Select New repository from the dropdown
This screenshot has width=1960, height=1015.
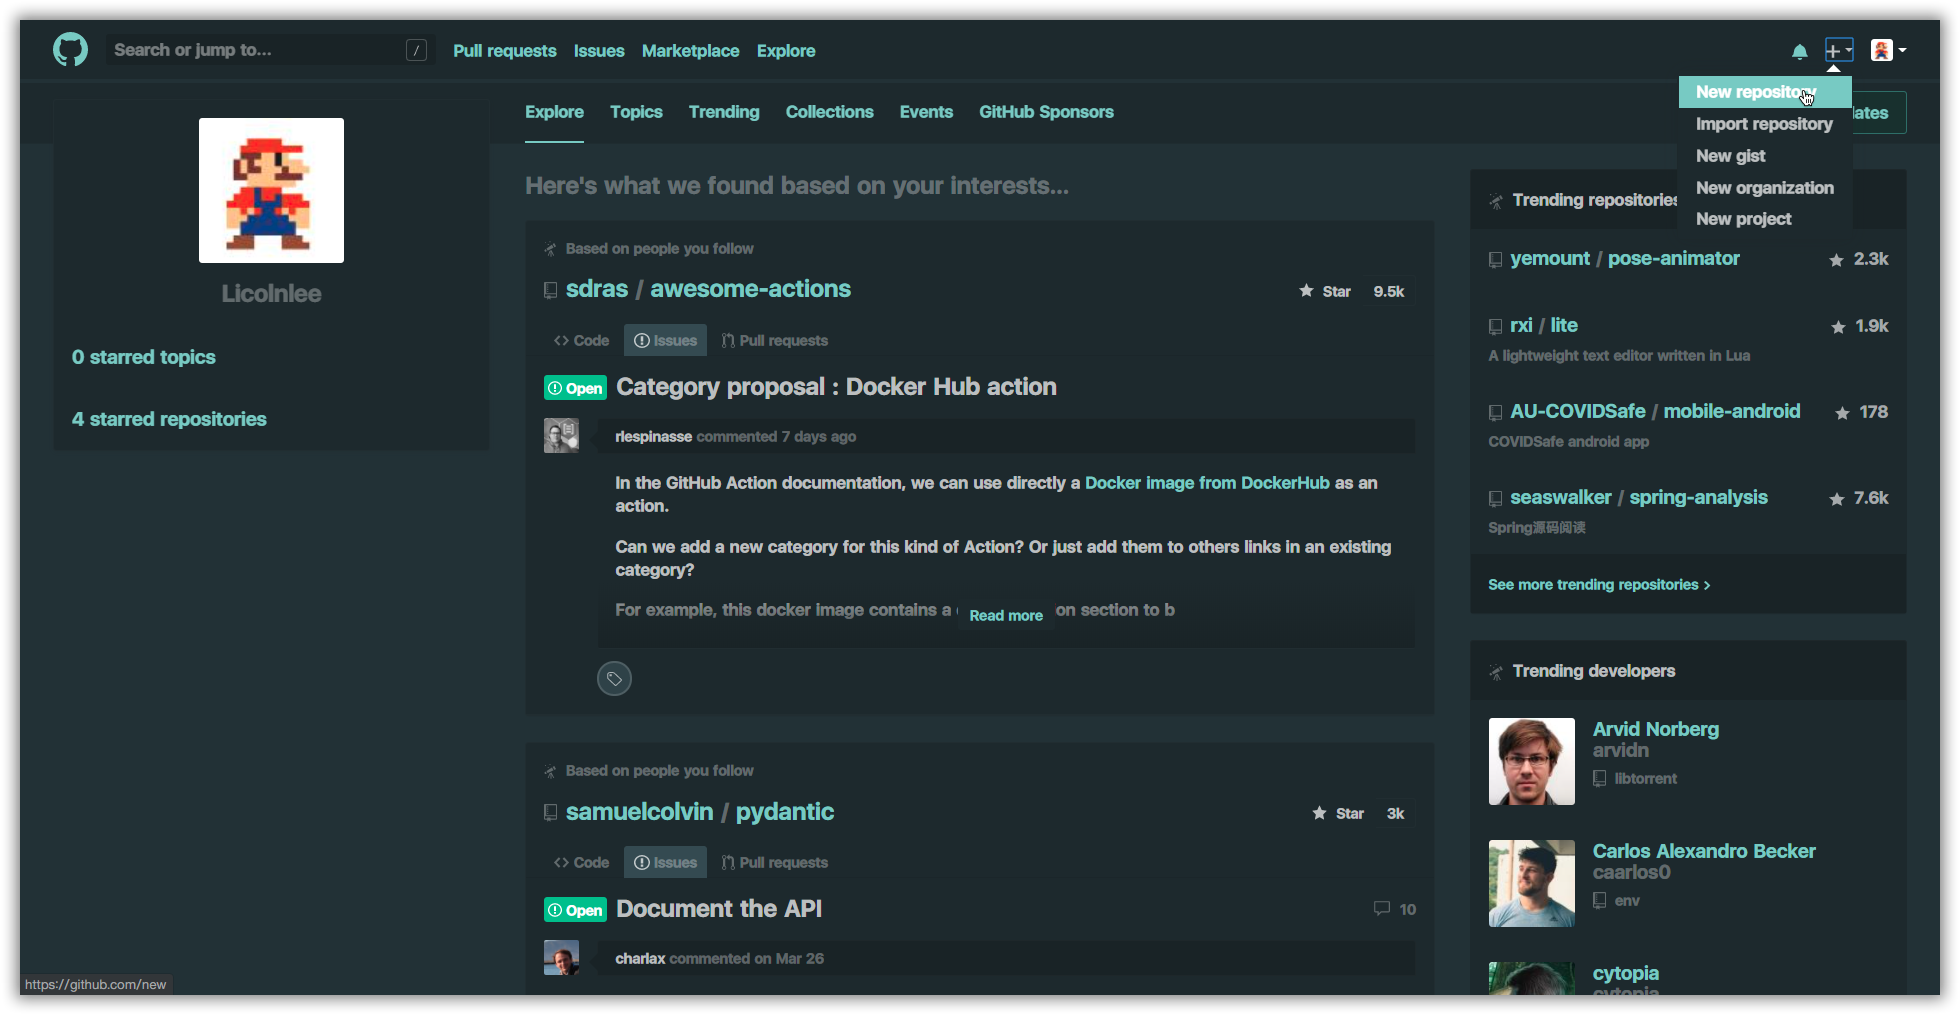[1764, 92]
